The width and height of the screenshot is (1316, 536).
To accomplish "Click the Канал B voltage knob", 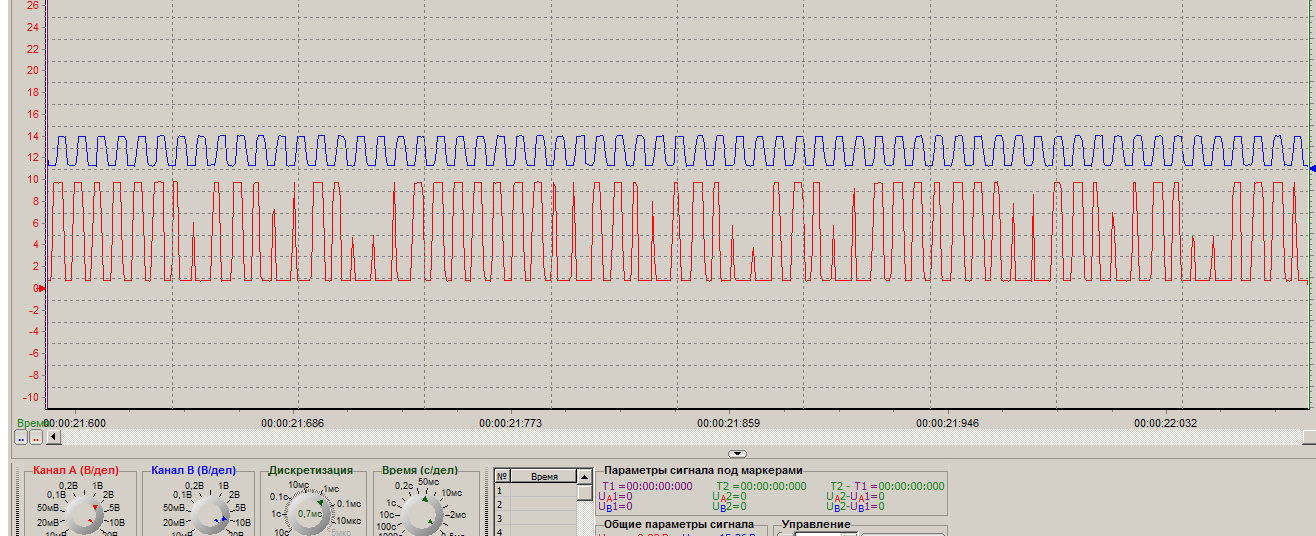I will (209, 516).
